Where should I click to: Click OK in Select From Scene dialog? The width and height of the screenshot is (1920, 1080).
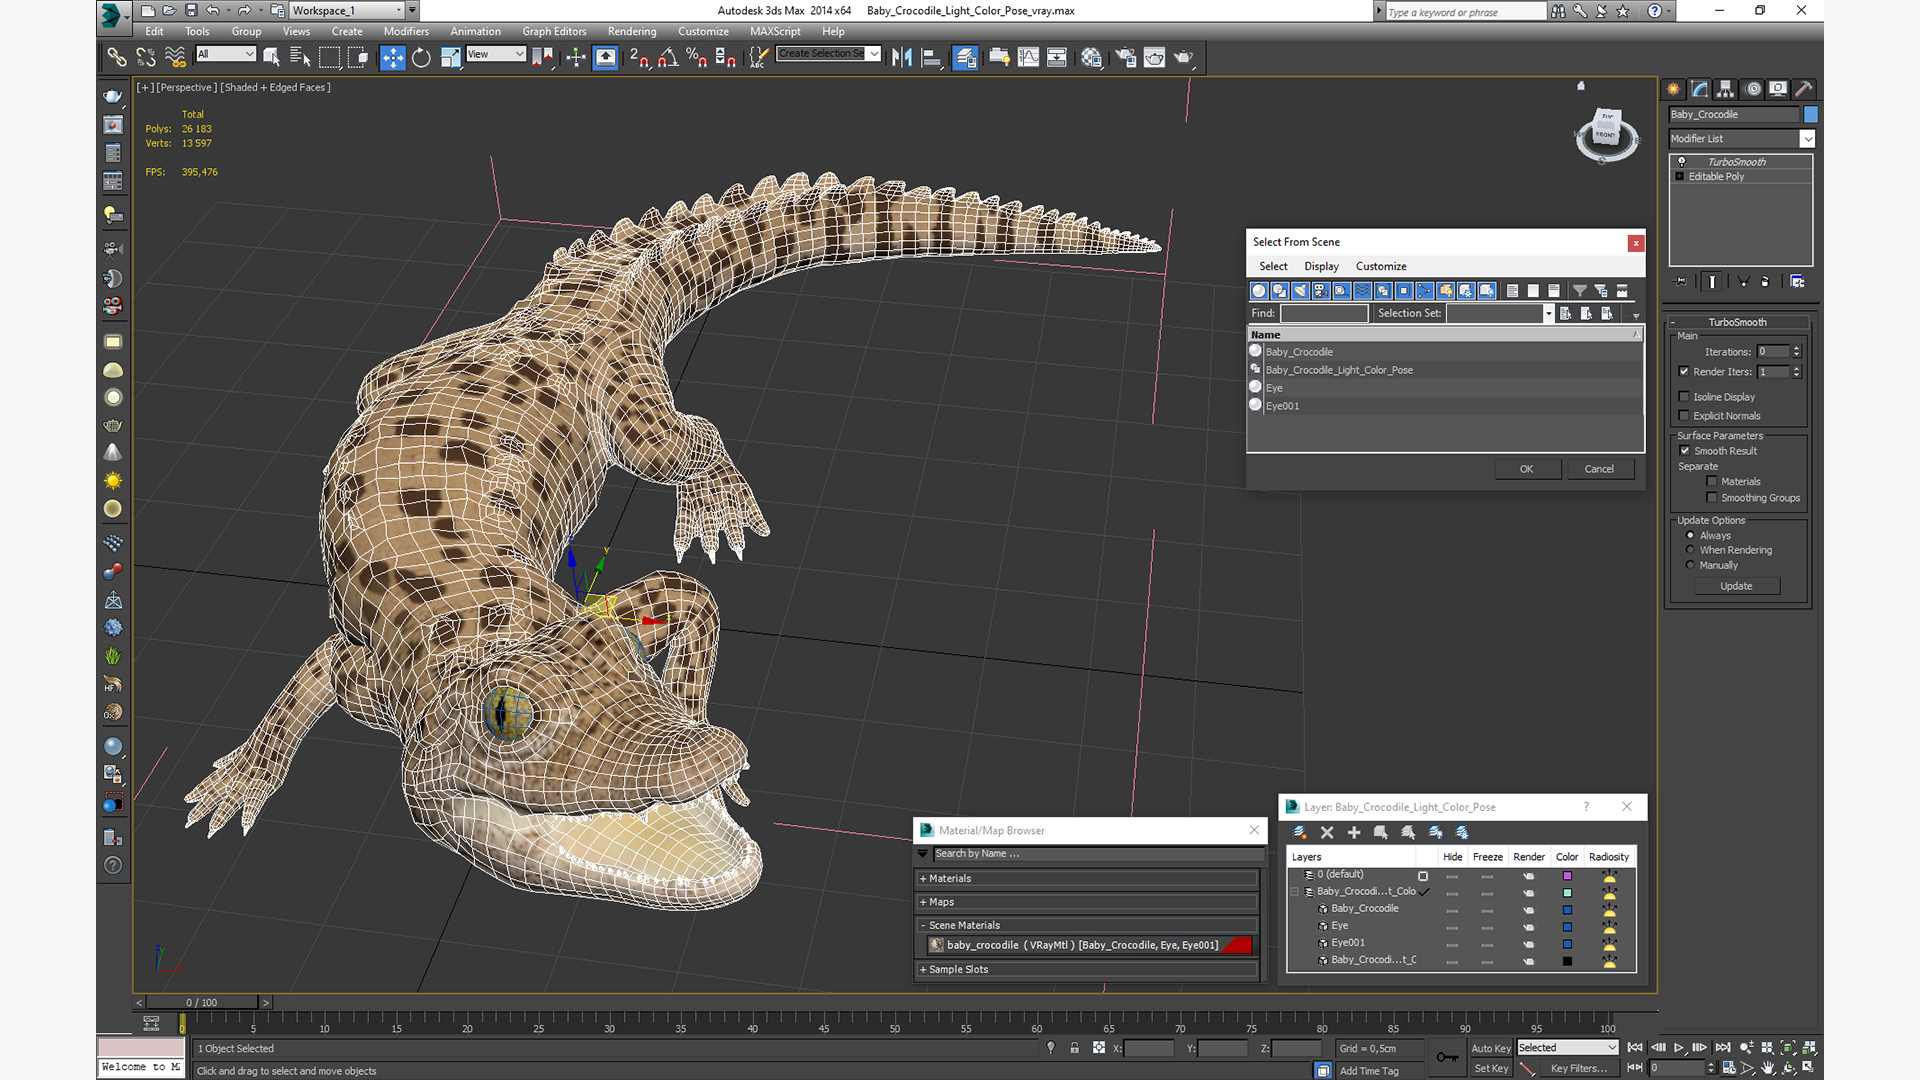(1527, 469)
